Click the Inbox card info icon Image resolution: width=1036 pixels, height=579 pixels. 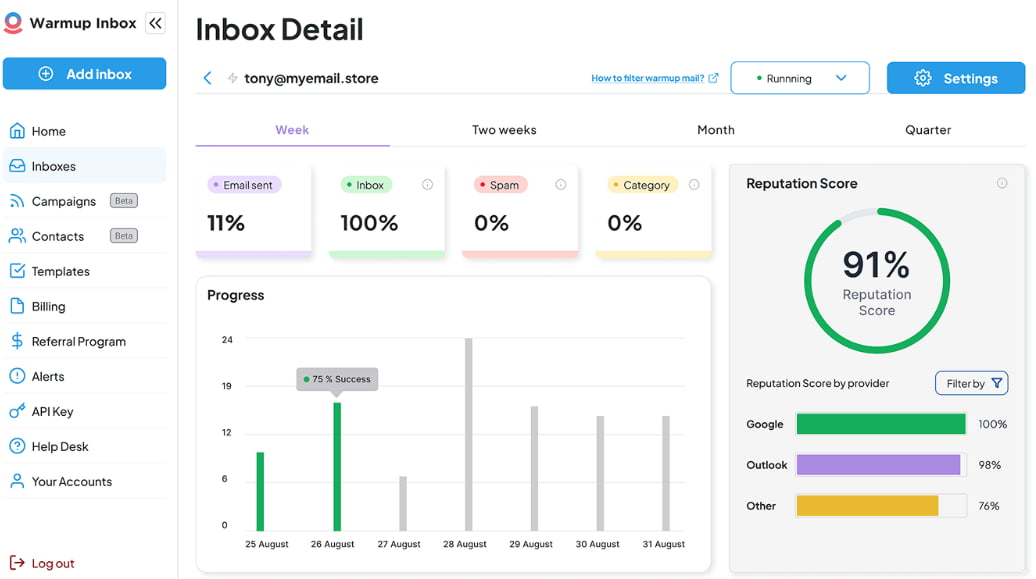[427, 185]
